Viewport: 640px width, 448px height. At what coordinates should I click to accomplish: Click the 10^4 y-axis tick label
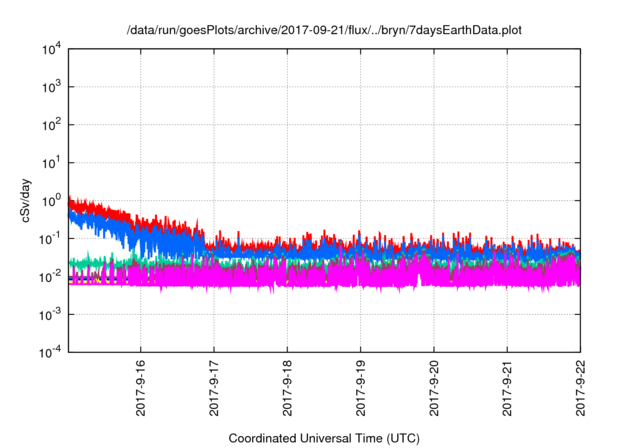(x=51, y=49)
